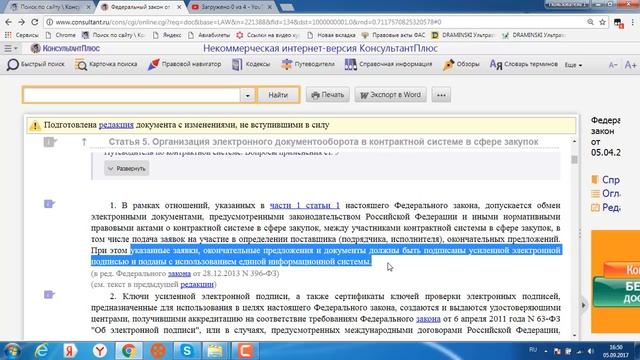Open link части 1 статьи 1
640x360 pixels.
point(304,205)
